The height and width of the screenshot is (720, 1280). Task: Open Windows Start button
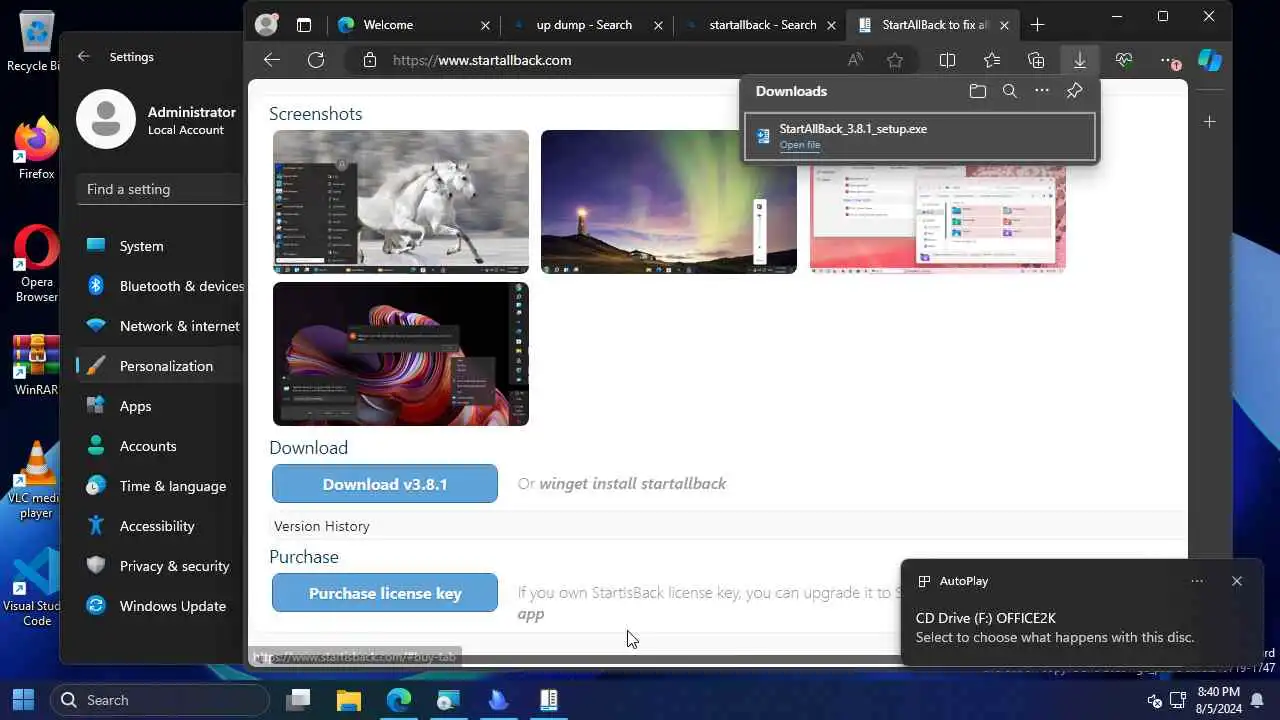click(x=23, y=700)
